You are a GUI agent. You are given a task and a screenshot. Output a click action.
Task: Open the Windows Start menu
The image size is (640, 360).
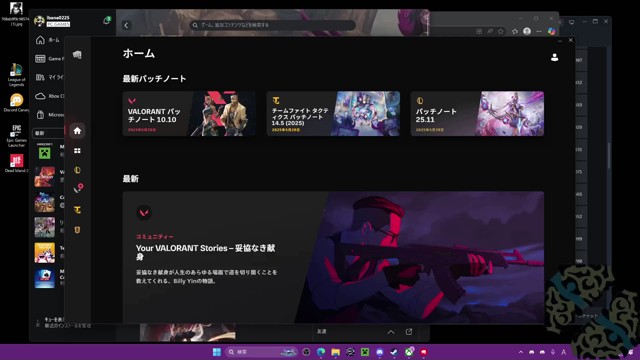pos(217,352)
